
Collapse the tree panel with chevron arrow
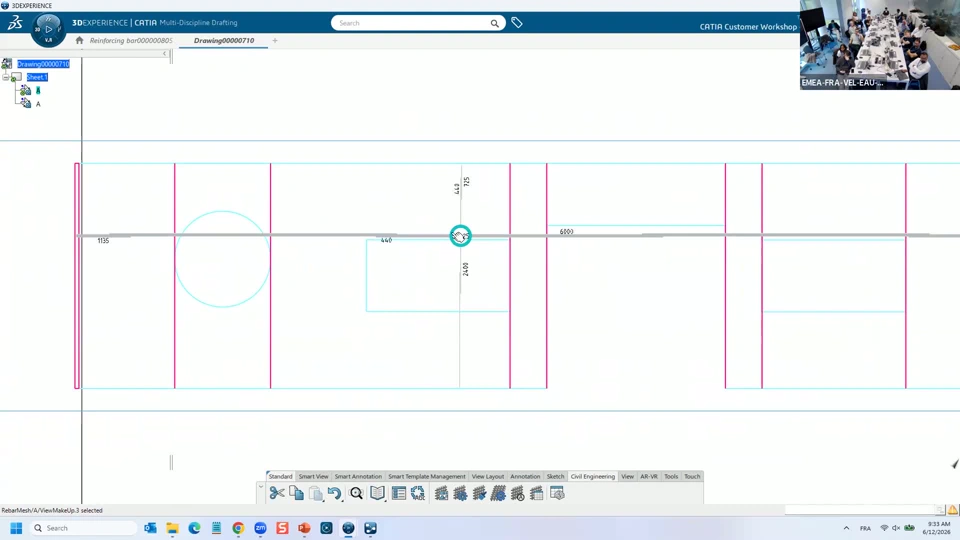click(165, 54)
